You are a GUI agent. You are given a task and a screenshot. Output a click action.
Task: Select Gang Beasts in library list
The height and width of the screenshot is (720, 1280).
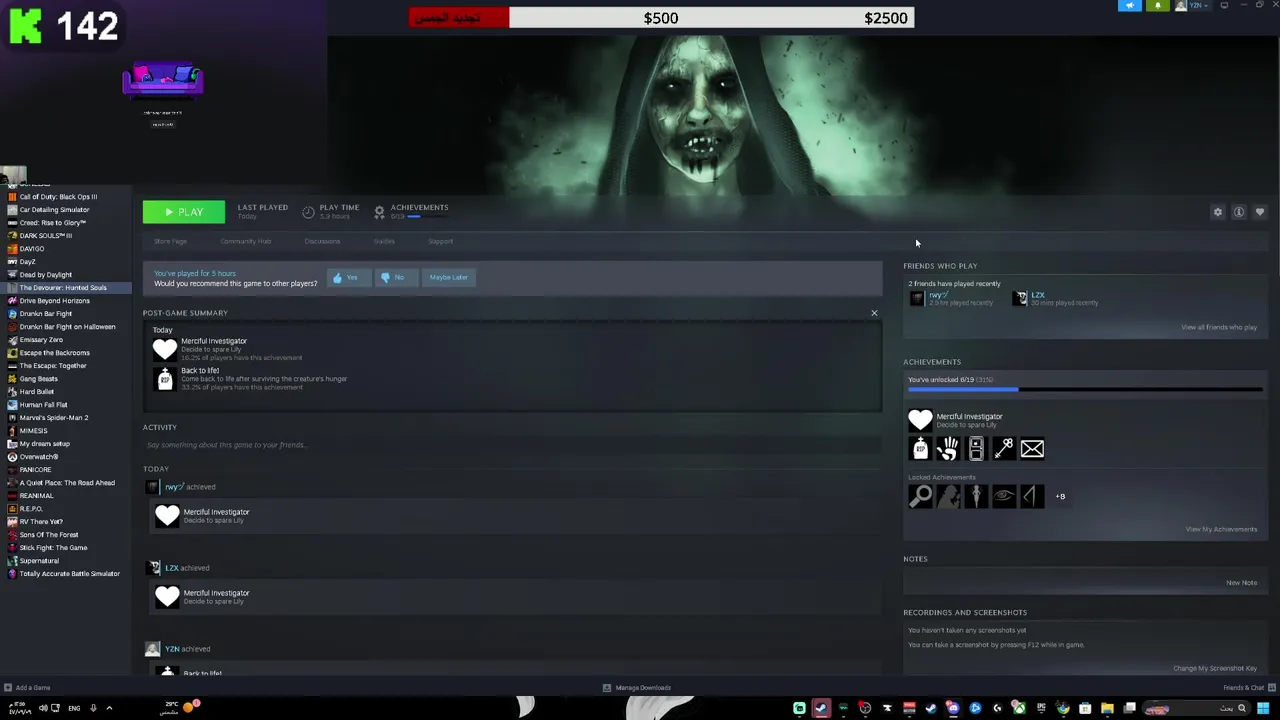click(38, 379)
